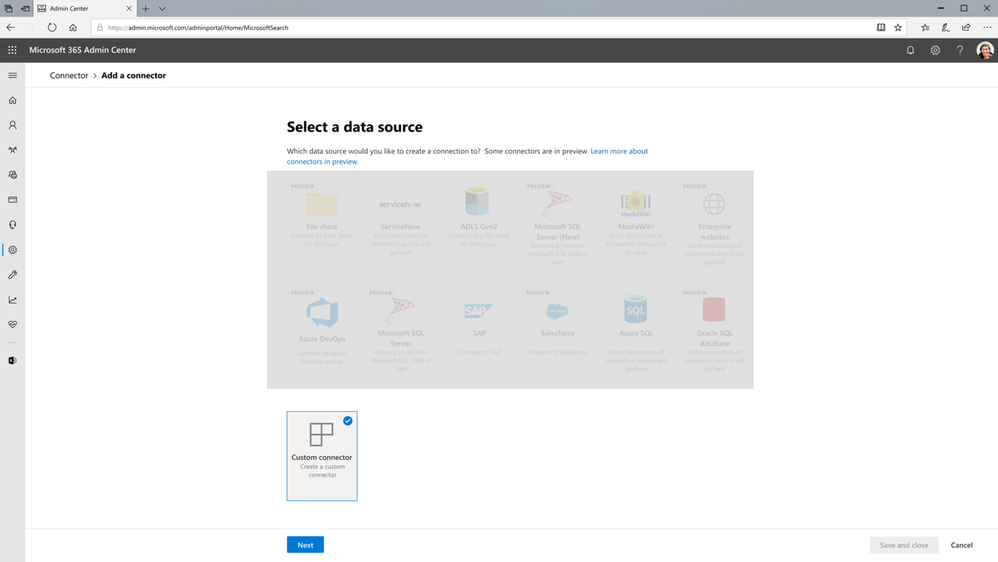Open help question mark icon
The image size is (998, 562).
[x=960, y=50]
